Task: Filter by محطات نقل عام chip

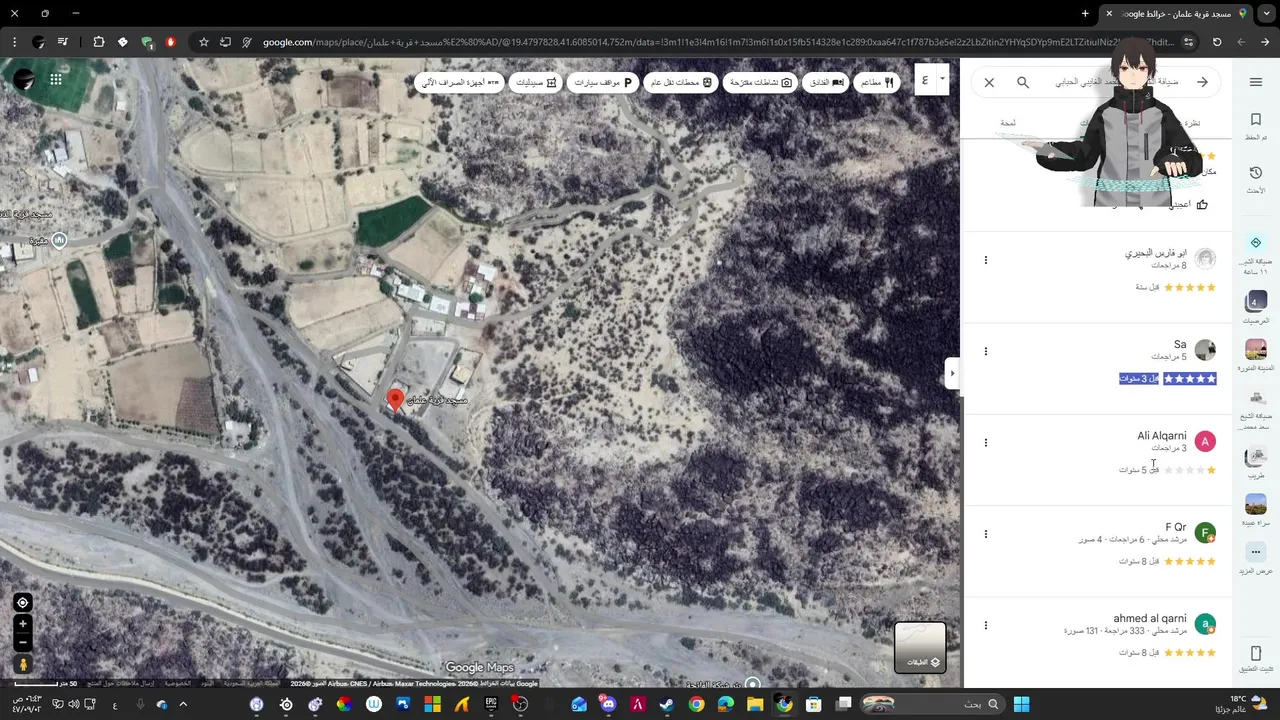Action: (x=681, y=82)
